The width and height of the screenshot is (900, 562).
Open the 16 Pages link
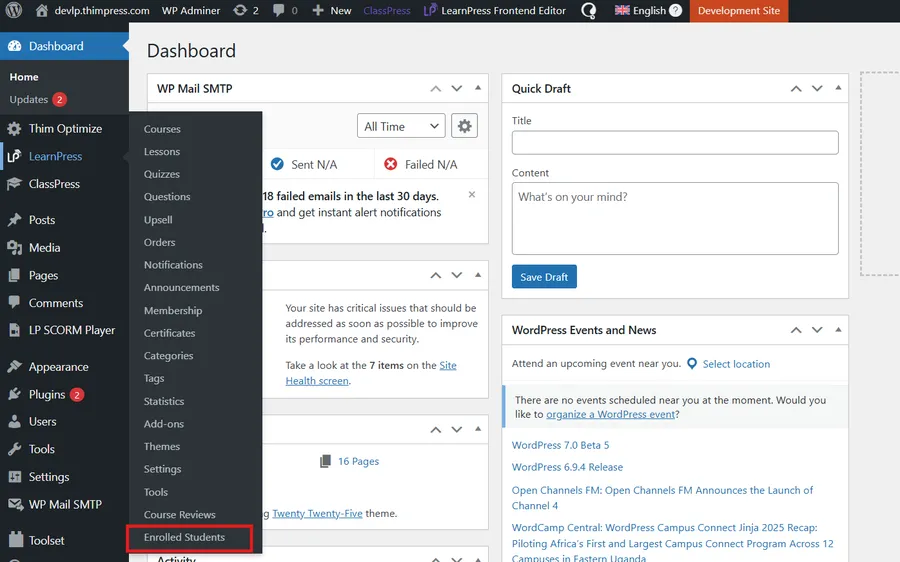(x=358, y=461)
